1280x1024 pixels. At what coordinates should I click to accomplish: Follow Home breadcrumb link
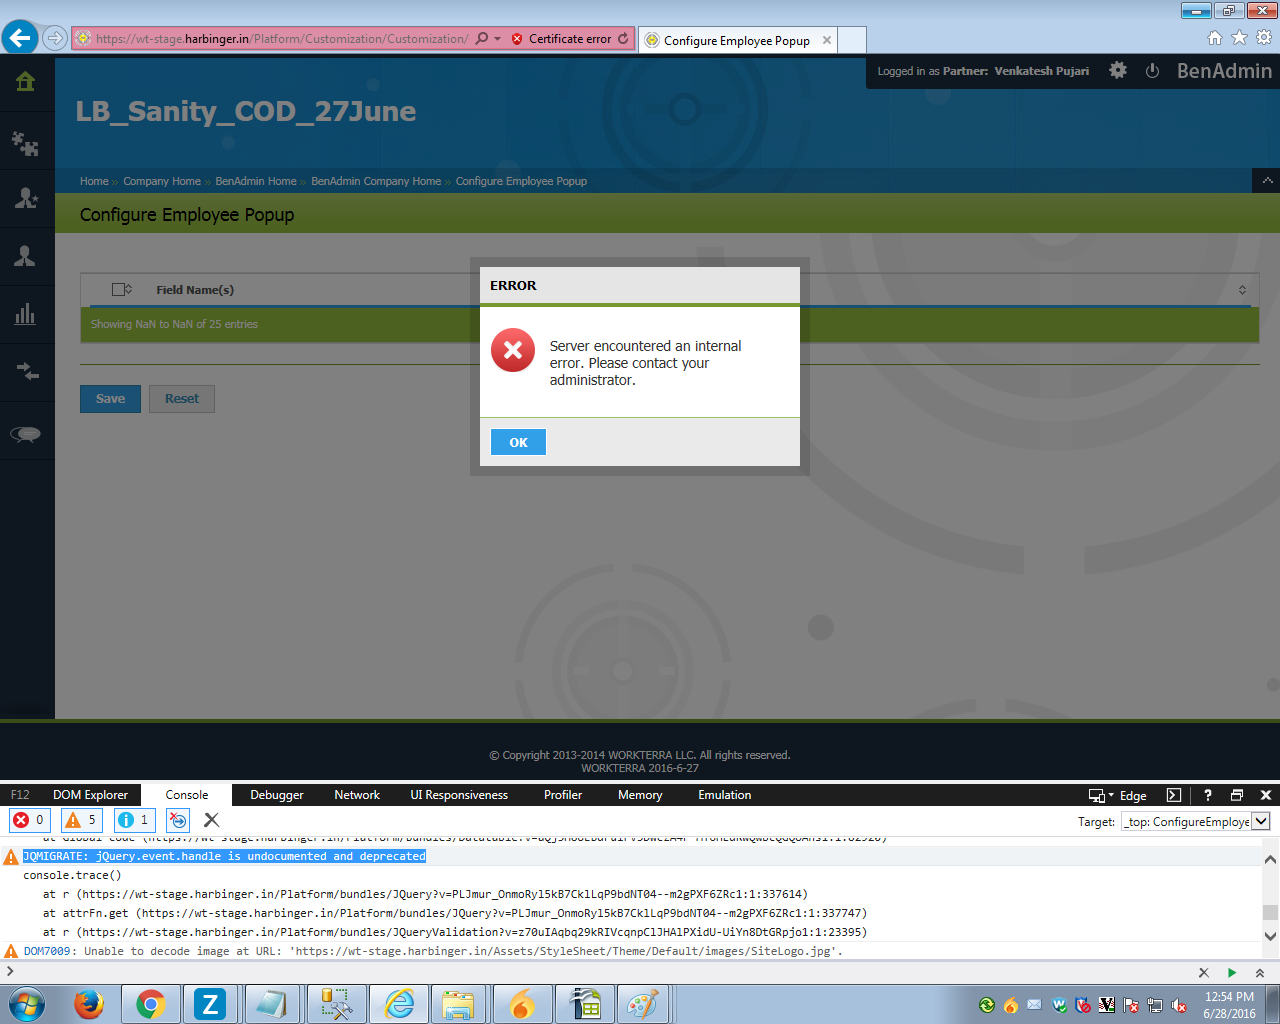[x=94, y=181]
